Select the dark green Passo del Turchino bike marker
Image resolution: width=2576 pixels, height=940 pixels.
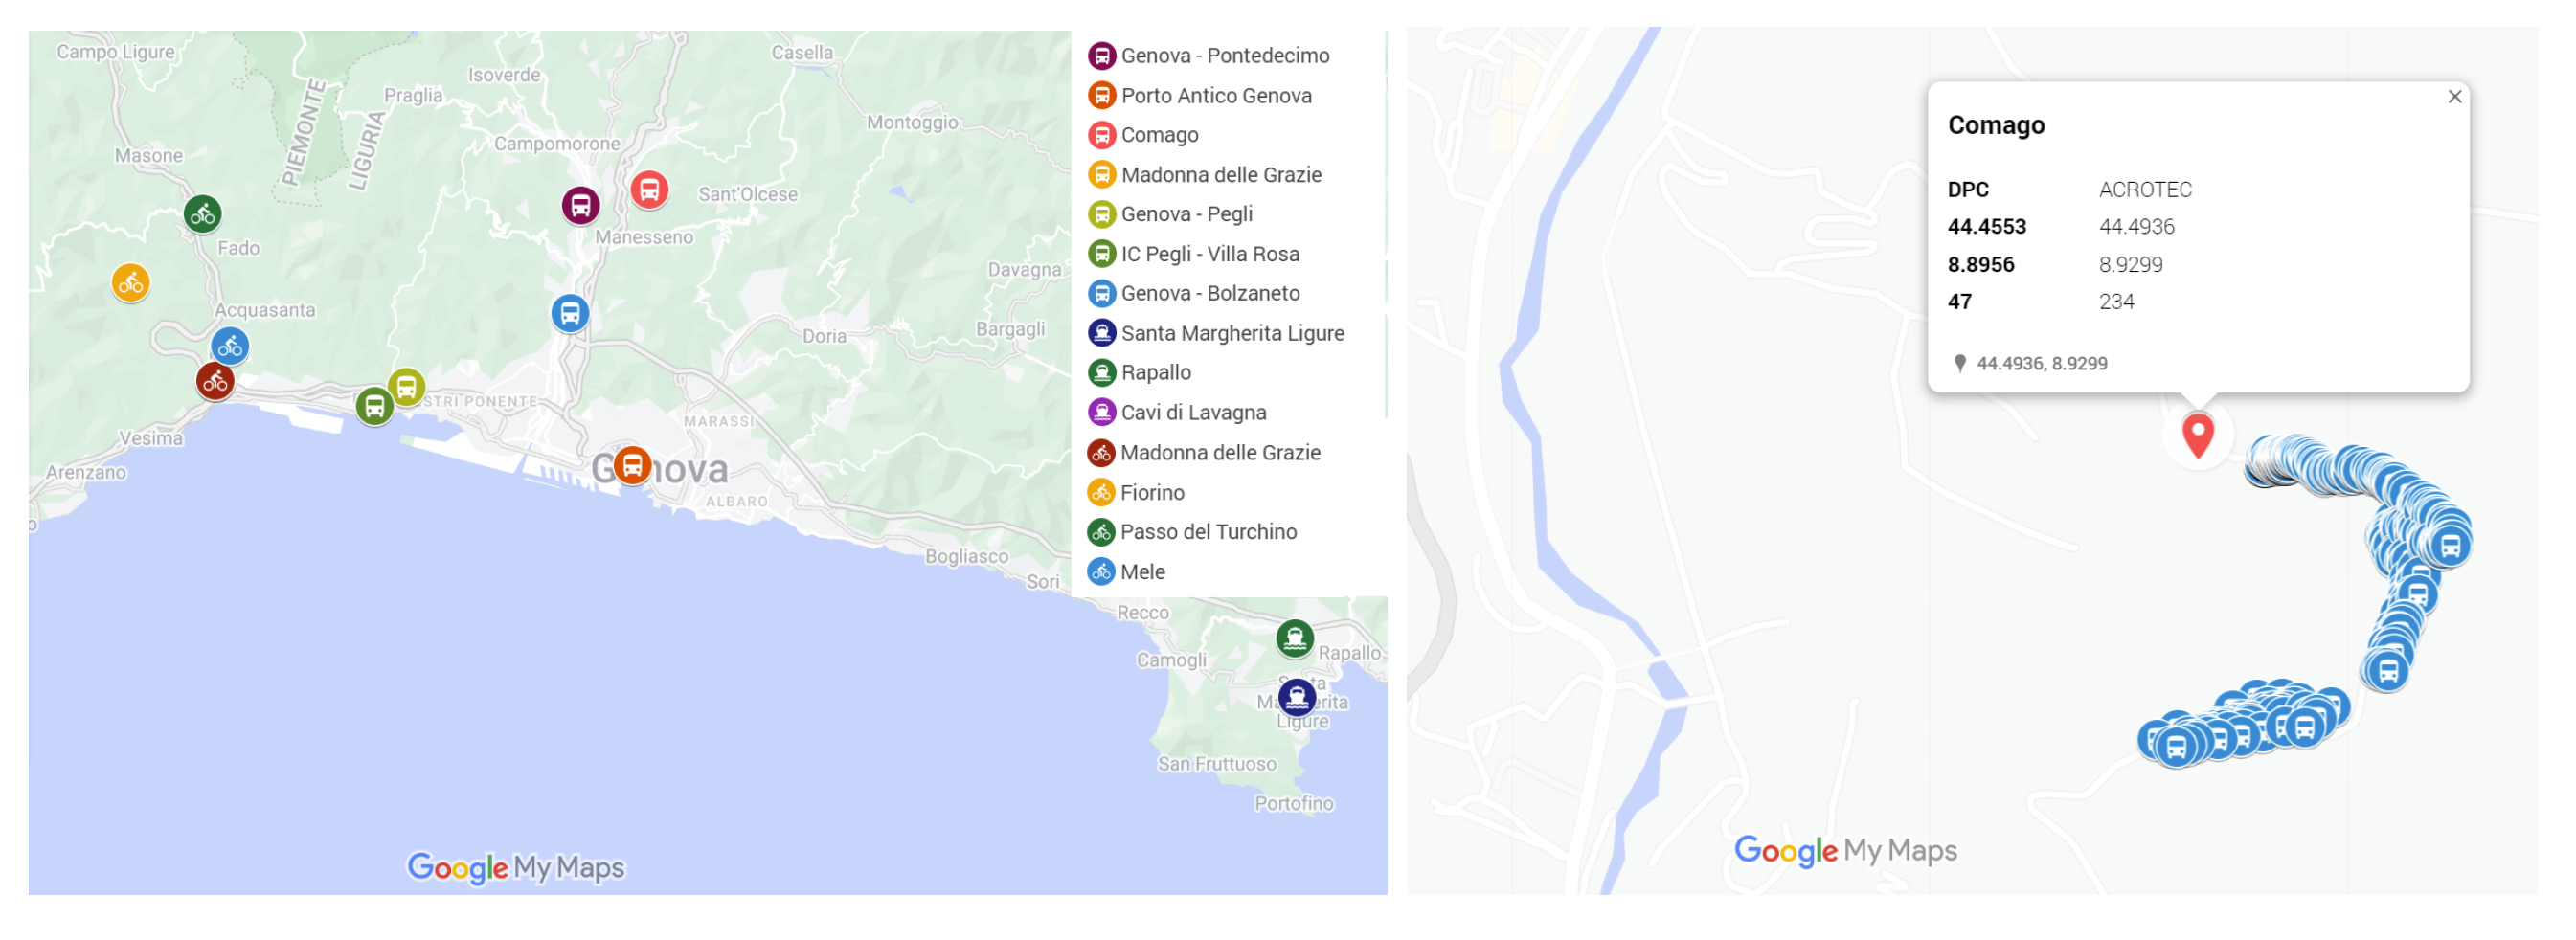click(203, 214)
